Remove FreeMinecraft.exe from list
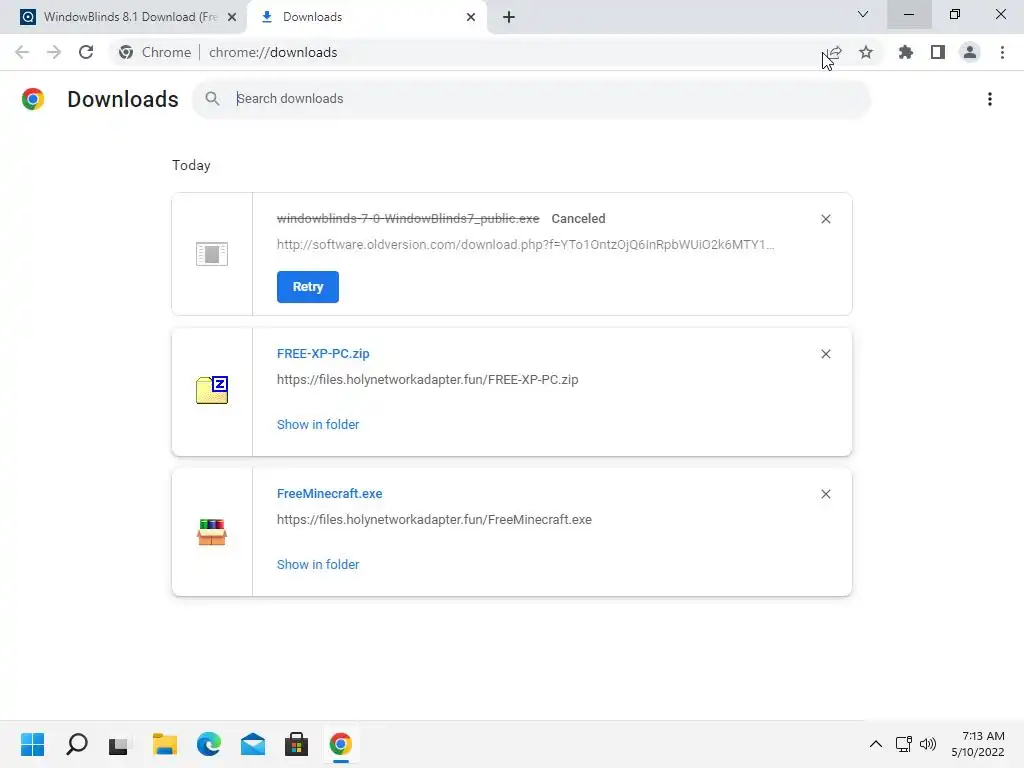This screenshot has width=1024, height=768. coord(825,494)
